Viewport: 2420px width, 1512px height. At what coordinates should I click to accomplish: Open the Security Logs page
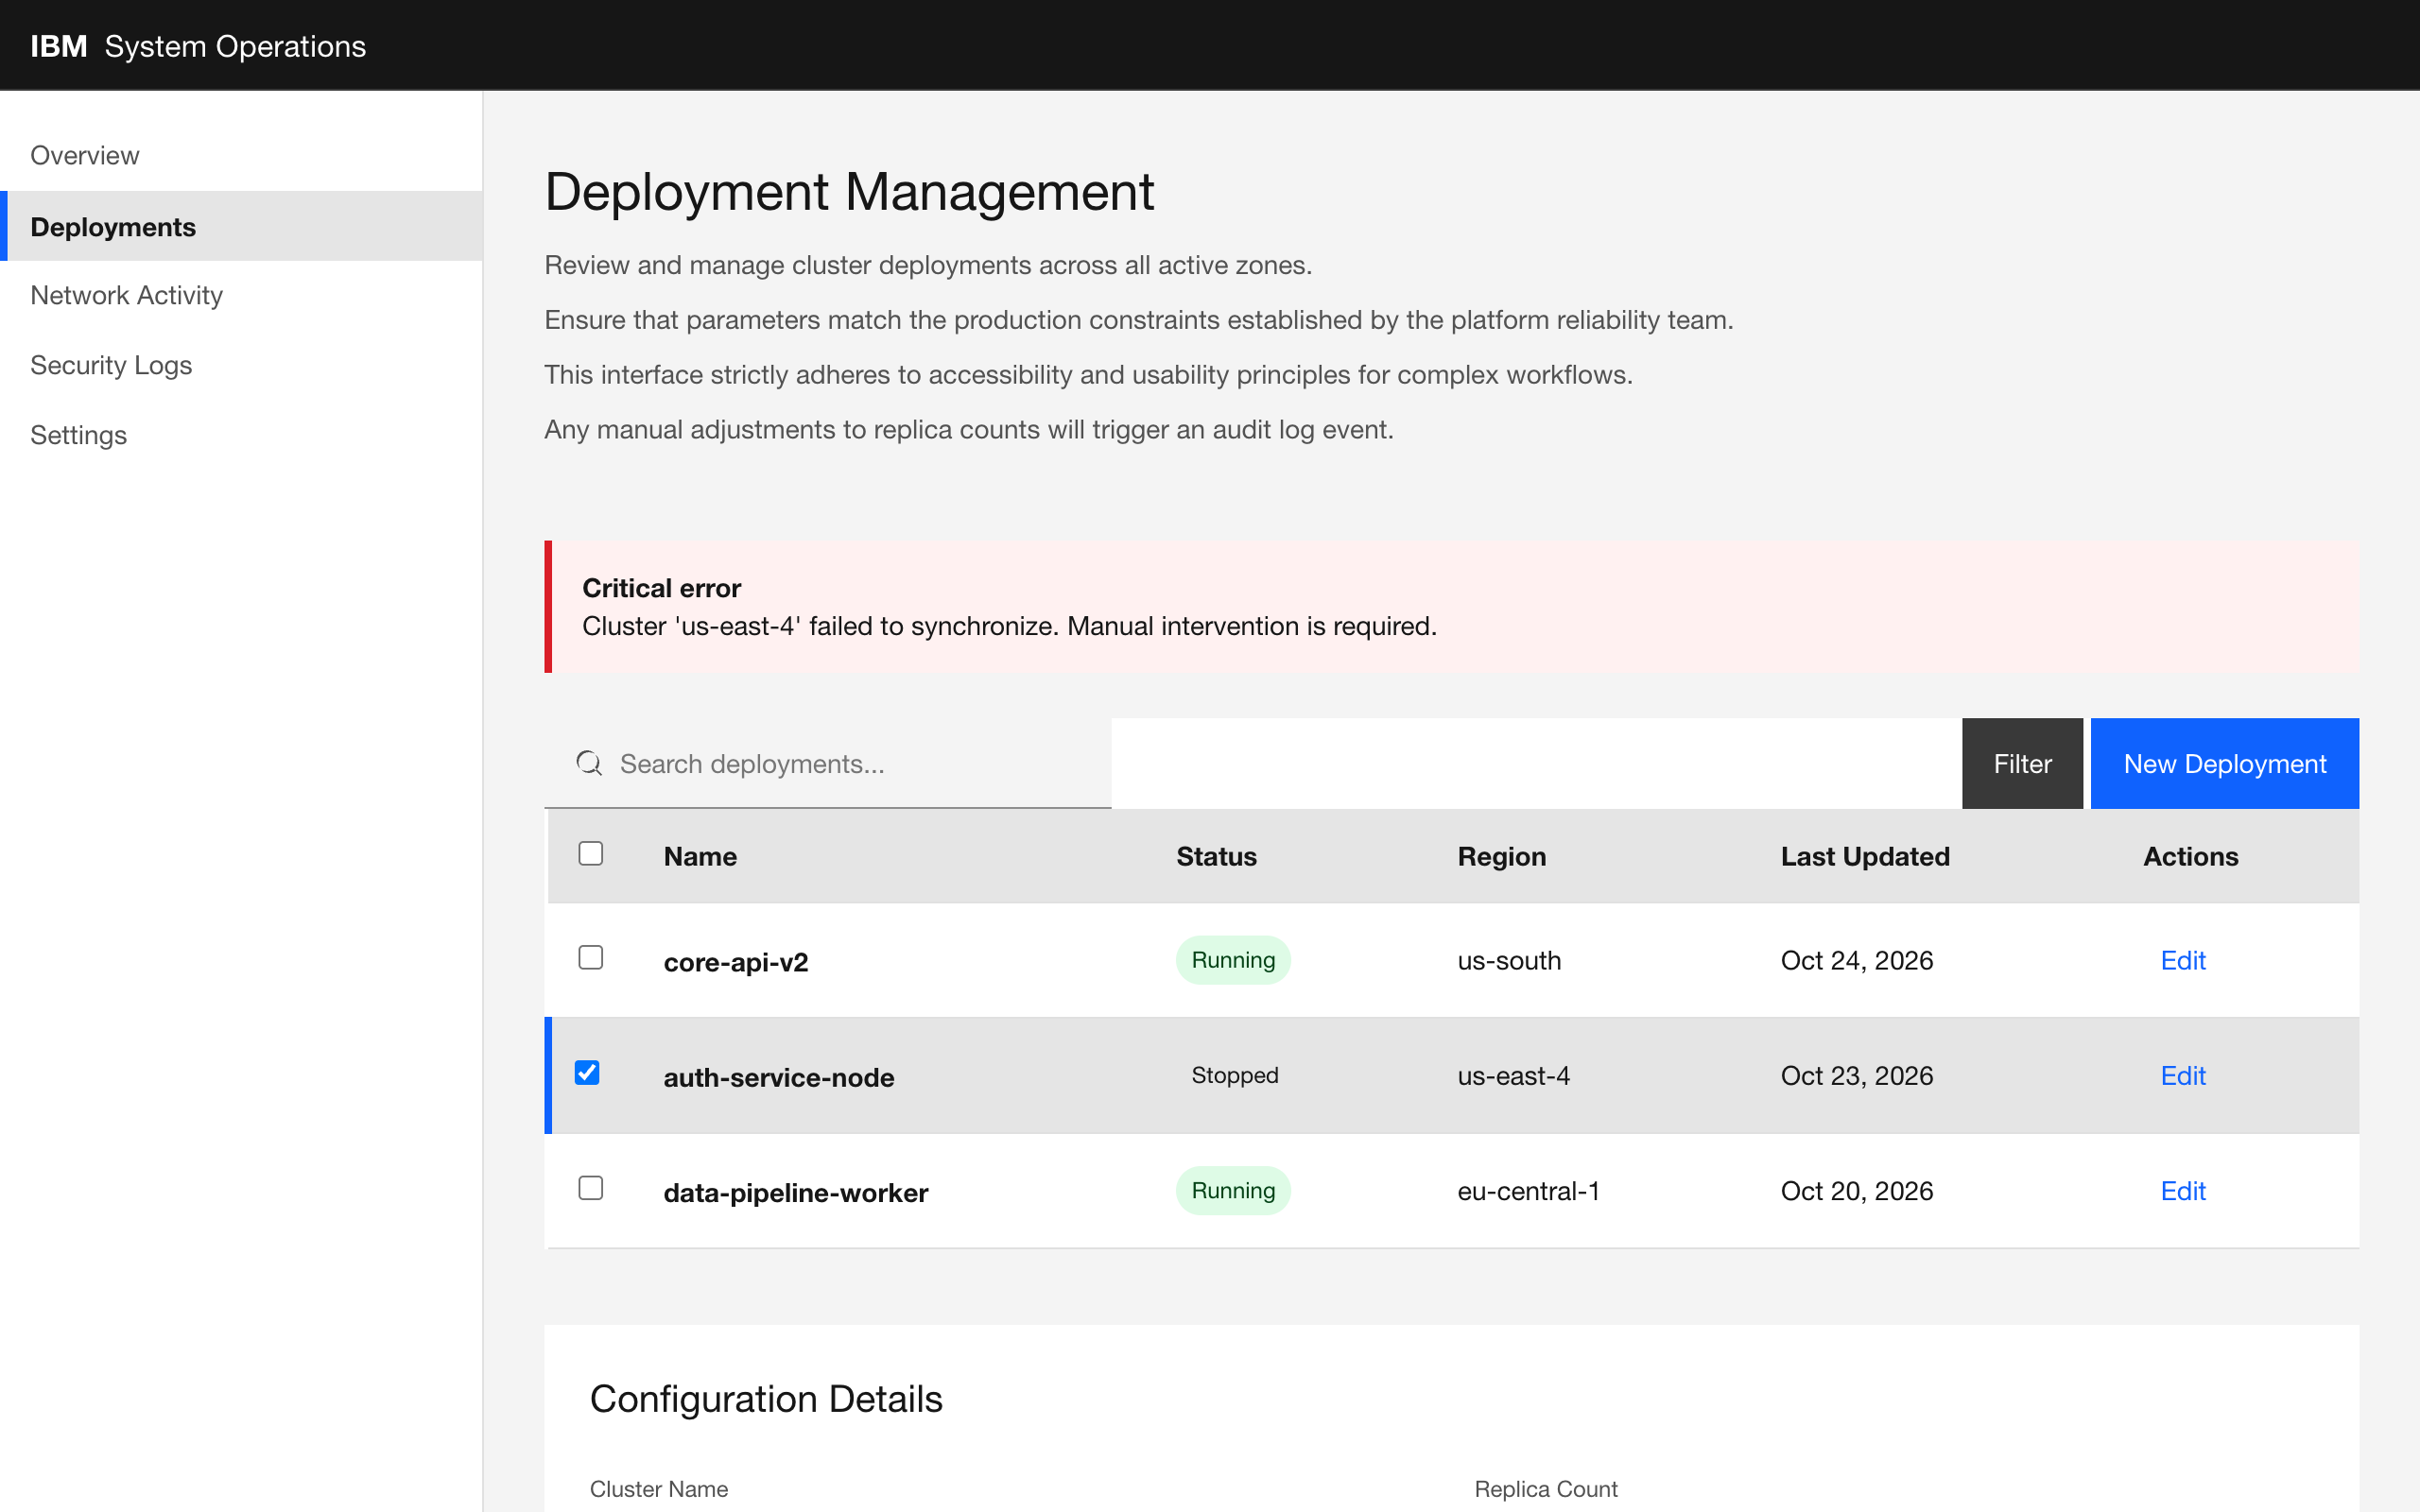click(111, 365)
